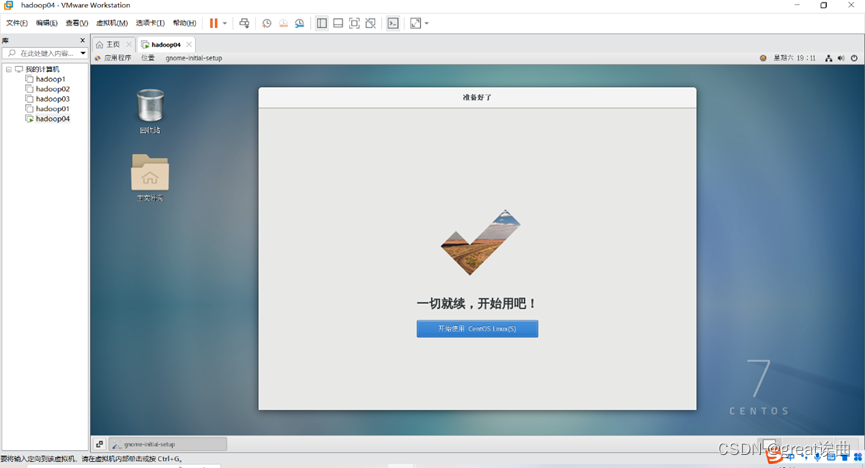Open the library search filter dropdown
865x468 pixels.
click(x=83, y=53)
